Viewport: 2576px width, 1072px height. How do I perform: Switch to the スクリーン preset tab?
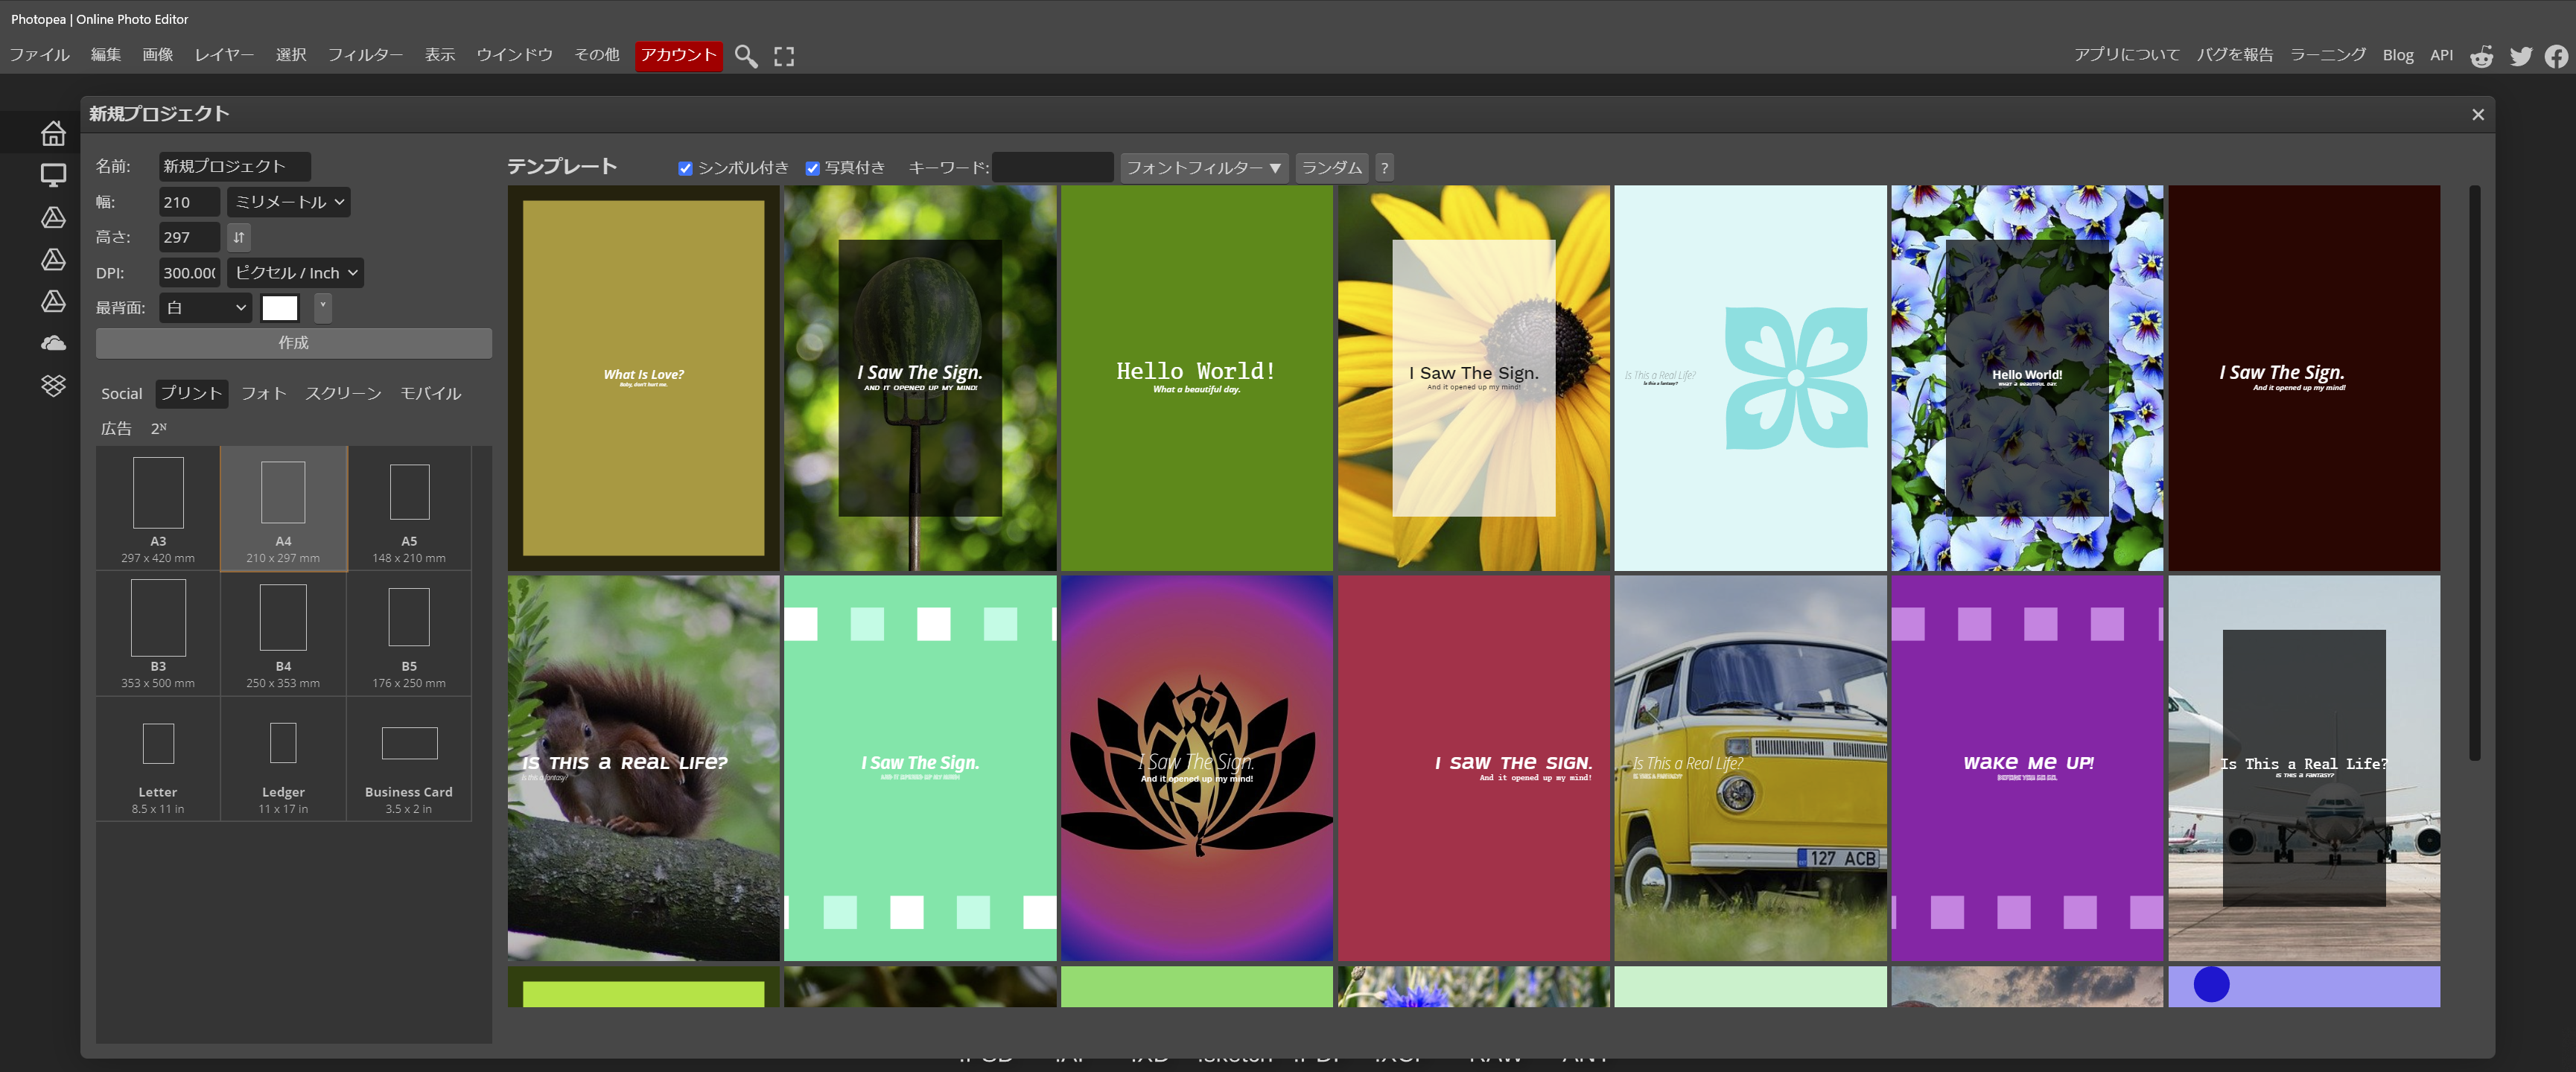click(x=343, y=393)
